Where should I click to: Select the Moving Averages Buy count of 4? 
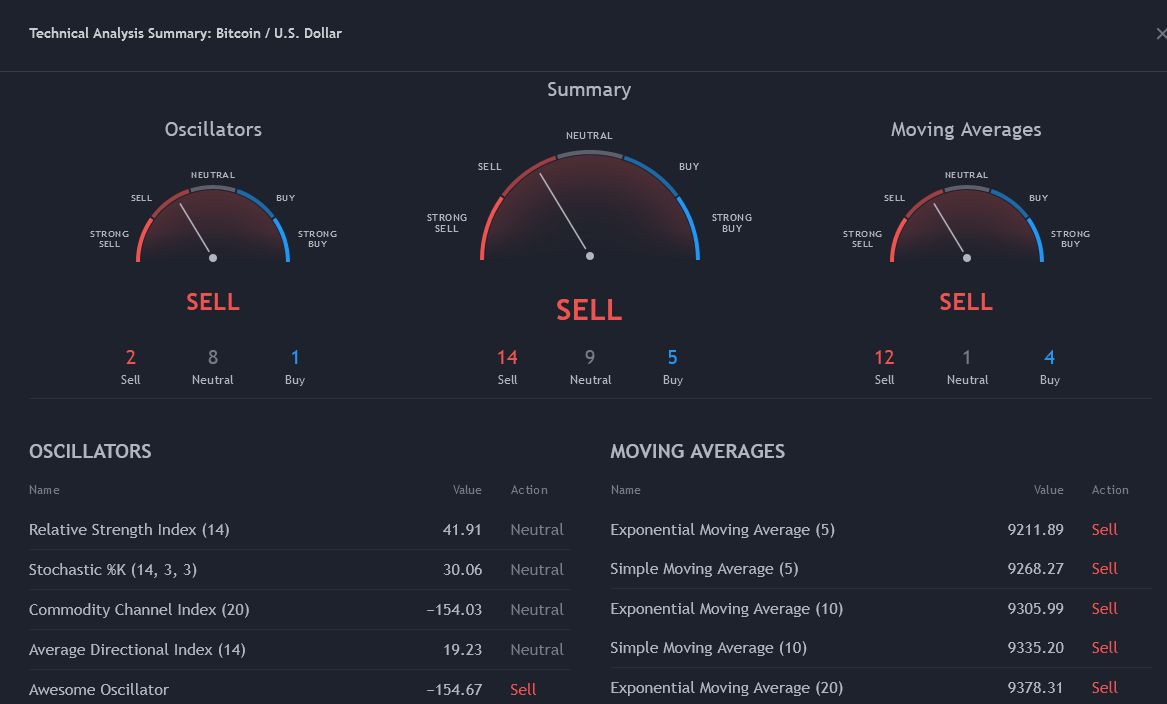coord(1049,357)
